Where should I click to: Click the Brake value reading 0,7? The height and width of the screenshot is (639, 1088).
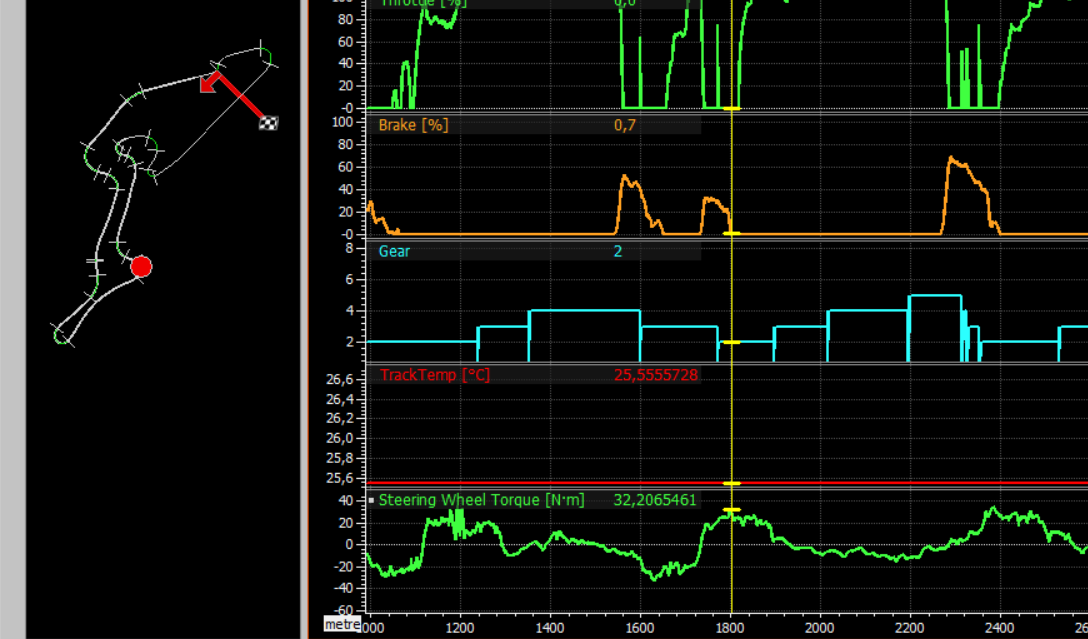pos(625,125)
